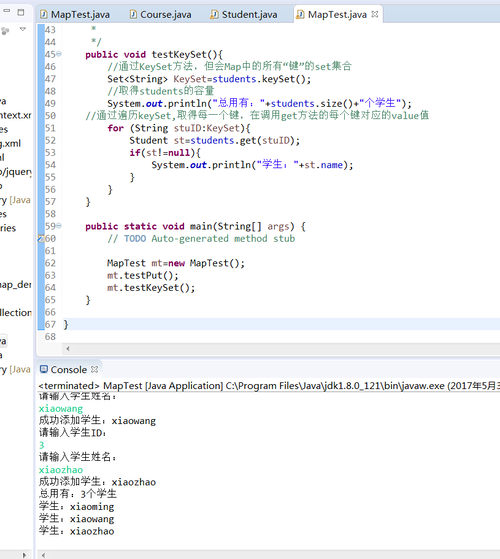Screen dimensions: 500x559
Task: Click the TODO task marker at line 60
Action: [x=41, y=239]
